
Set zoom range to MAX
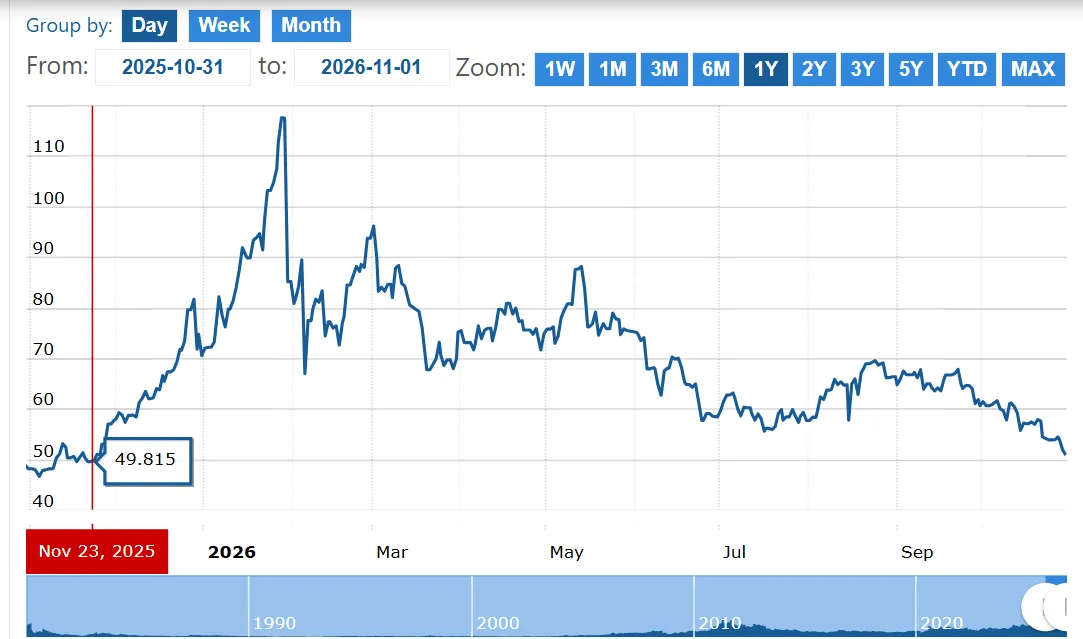(1033, 69)
